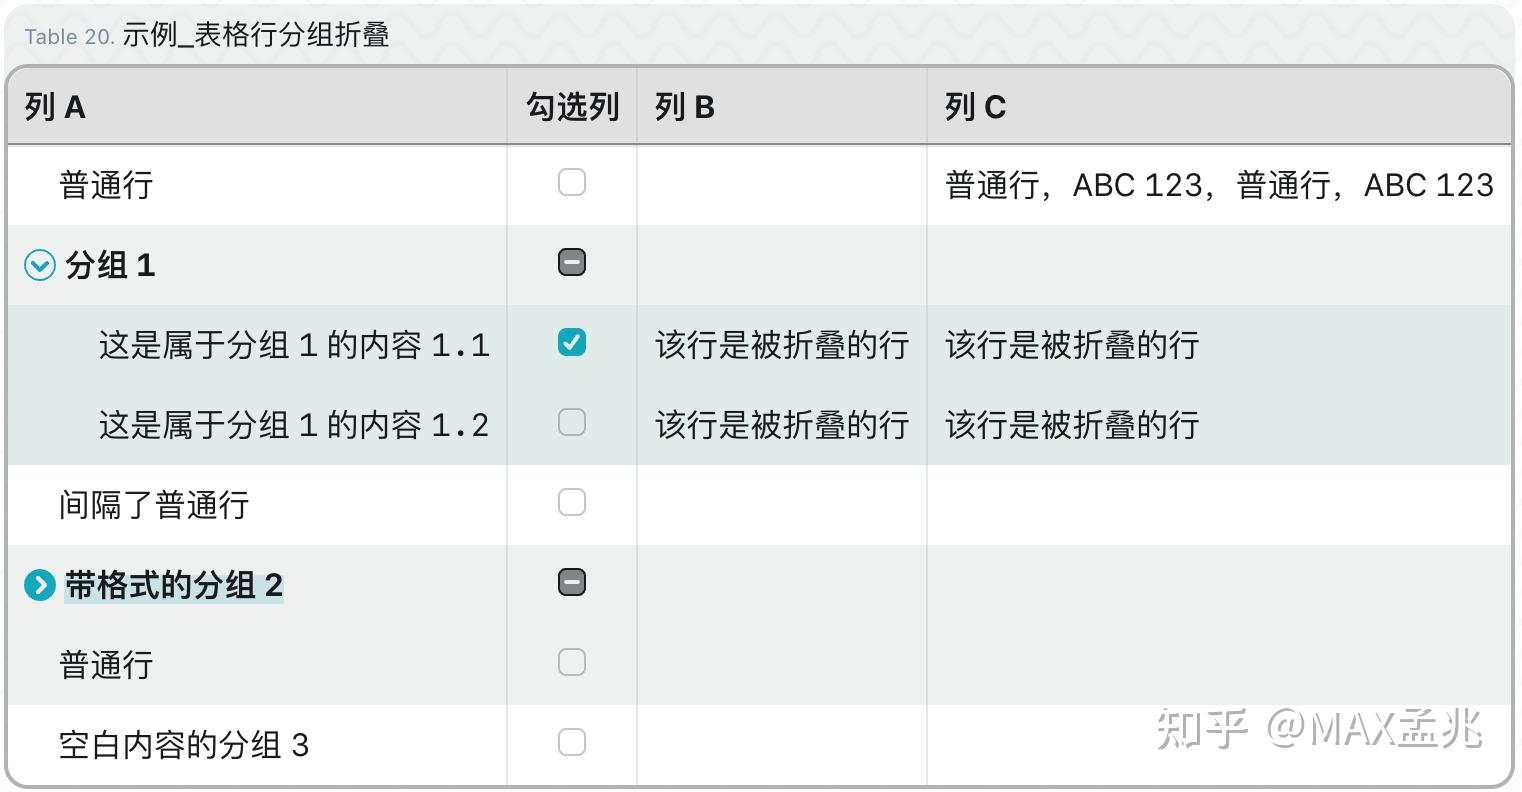Click the 列 B cell in 内容 1.1 row

(782, 345)
